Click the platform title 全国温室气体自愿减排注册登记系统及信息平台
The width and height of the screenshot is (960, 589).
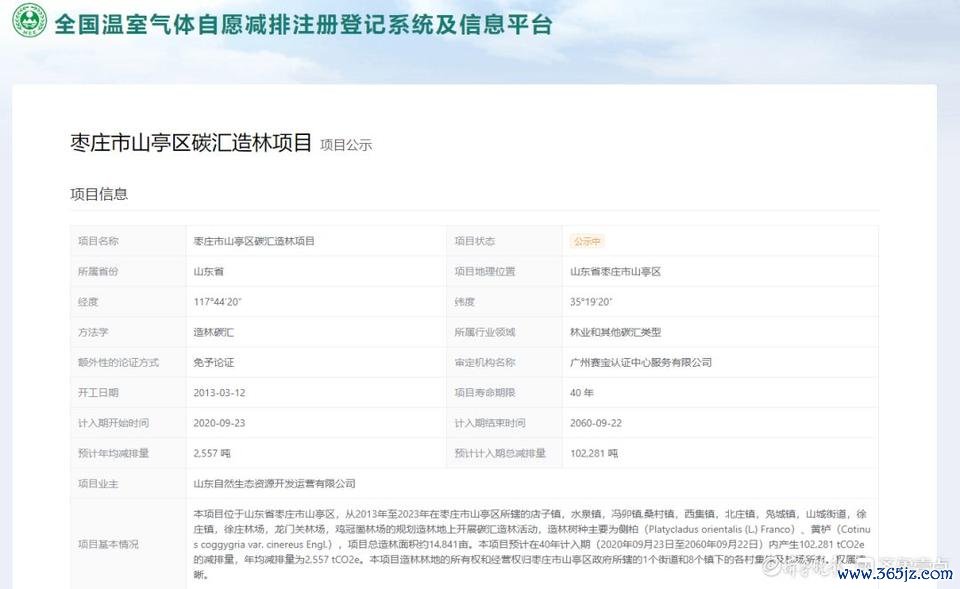click(303, 24)
